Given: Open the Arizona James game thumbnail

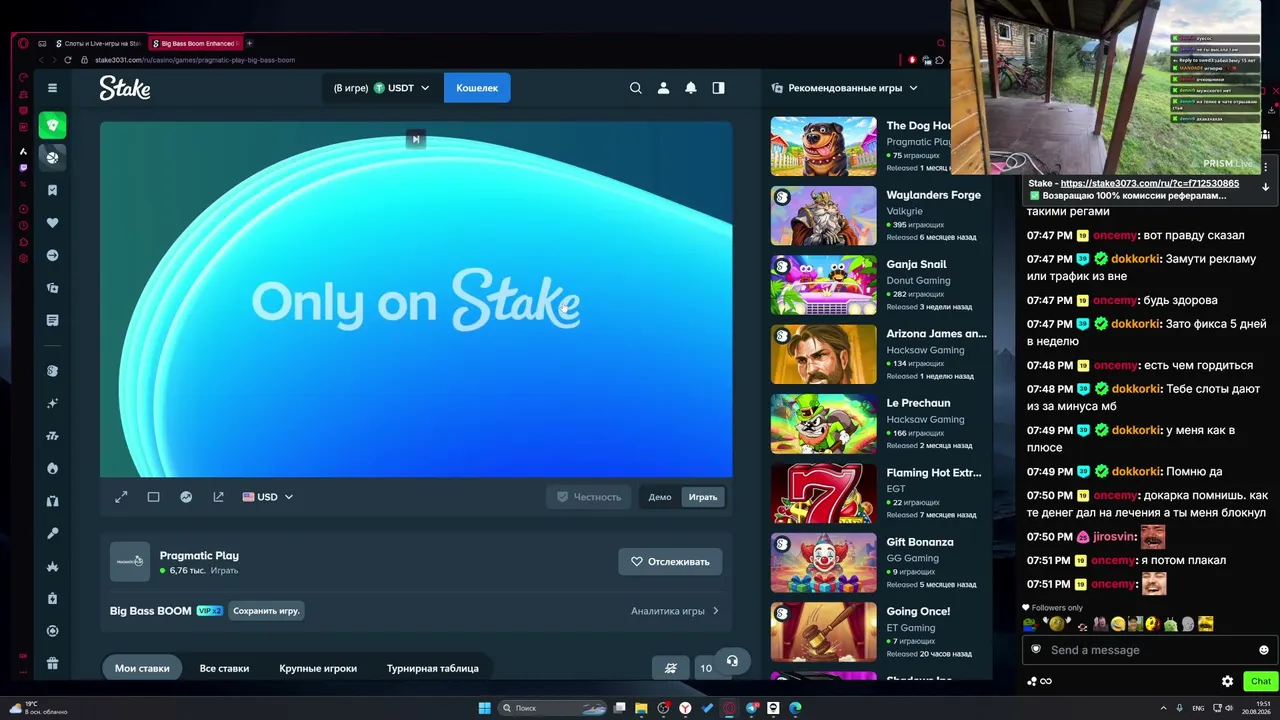Looking at the screenshot, I should point(824,354).
